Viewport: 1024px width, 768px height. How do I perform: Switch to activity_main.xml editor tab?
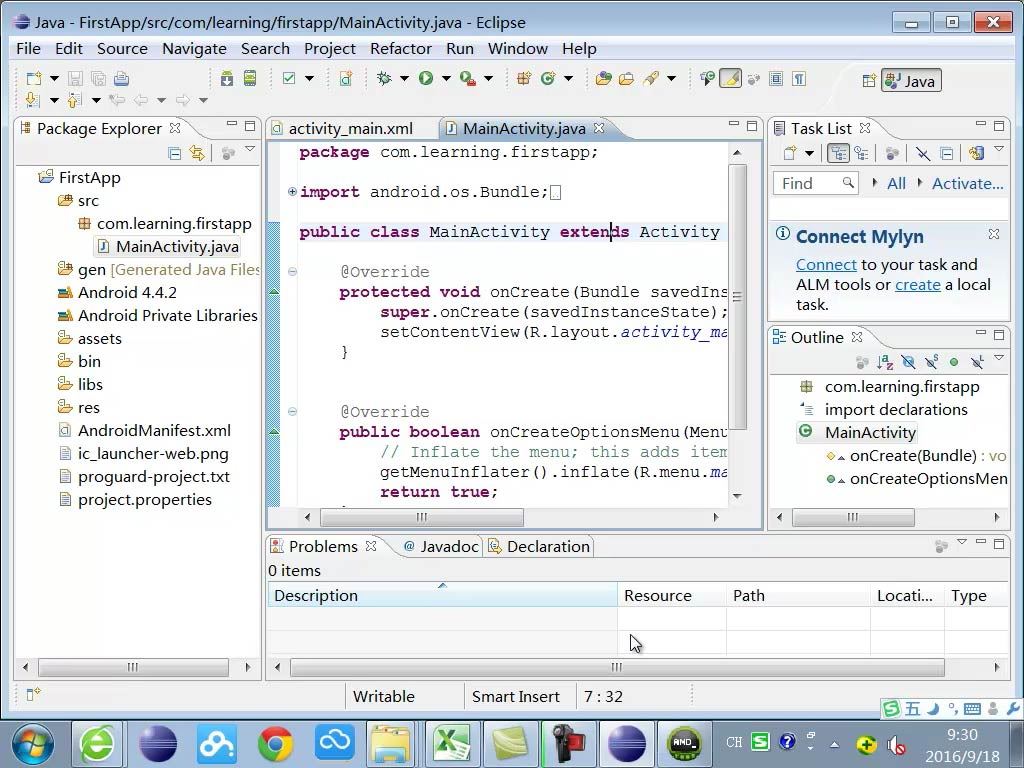350,128
